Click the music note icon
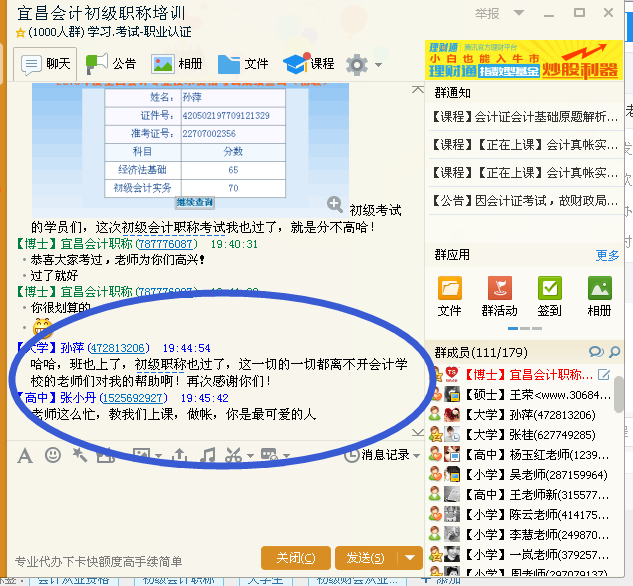The image size is (633, 586). [208, 456]
